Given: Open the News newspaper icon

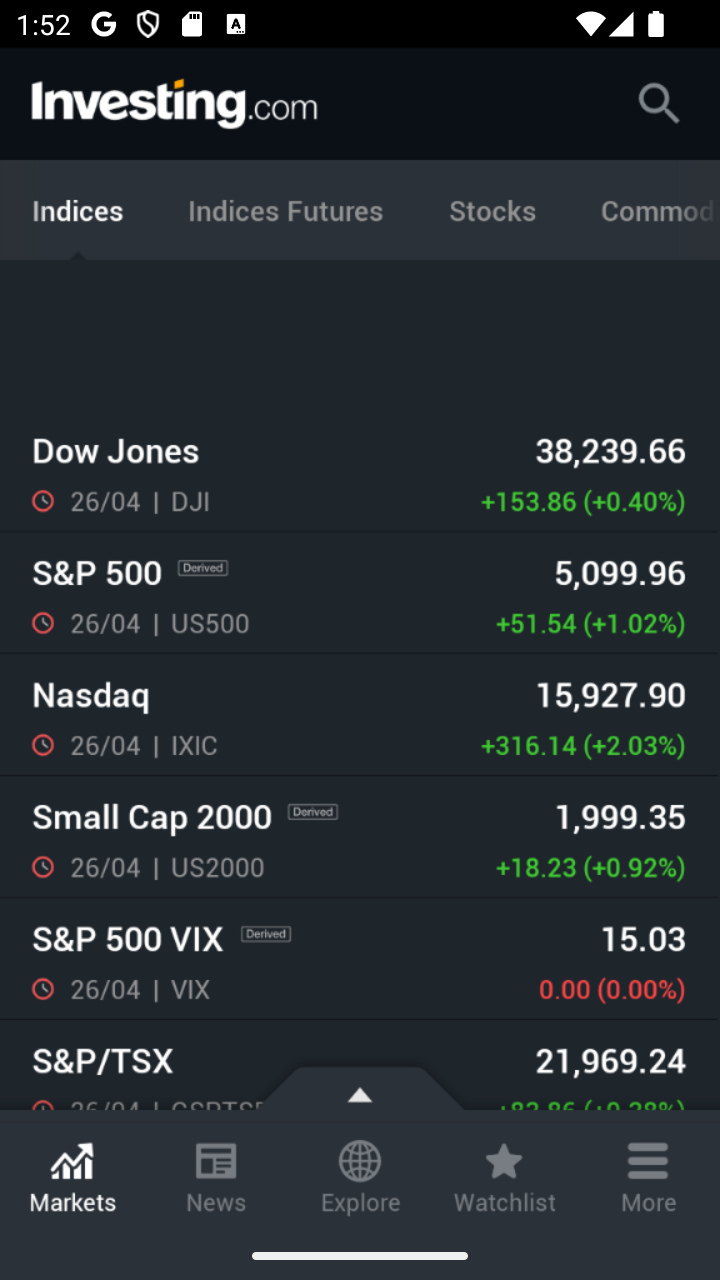Looking at the screenshot, I should tap(216, 1162).
